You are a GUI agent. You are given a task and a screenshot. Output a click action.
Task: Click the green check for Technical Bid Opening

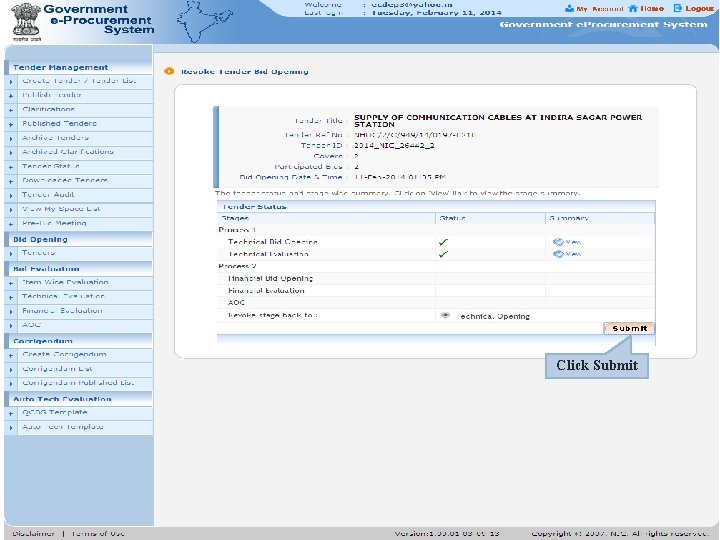[443, 242]
